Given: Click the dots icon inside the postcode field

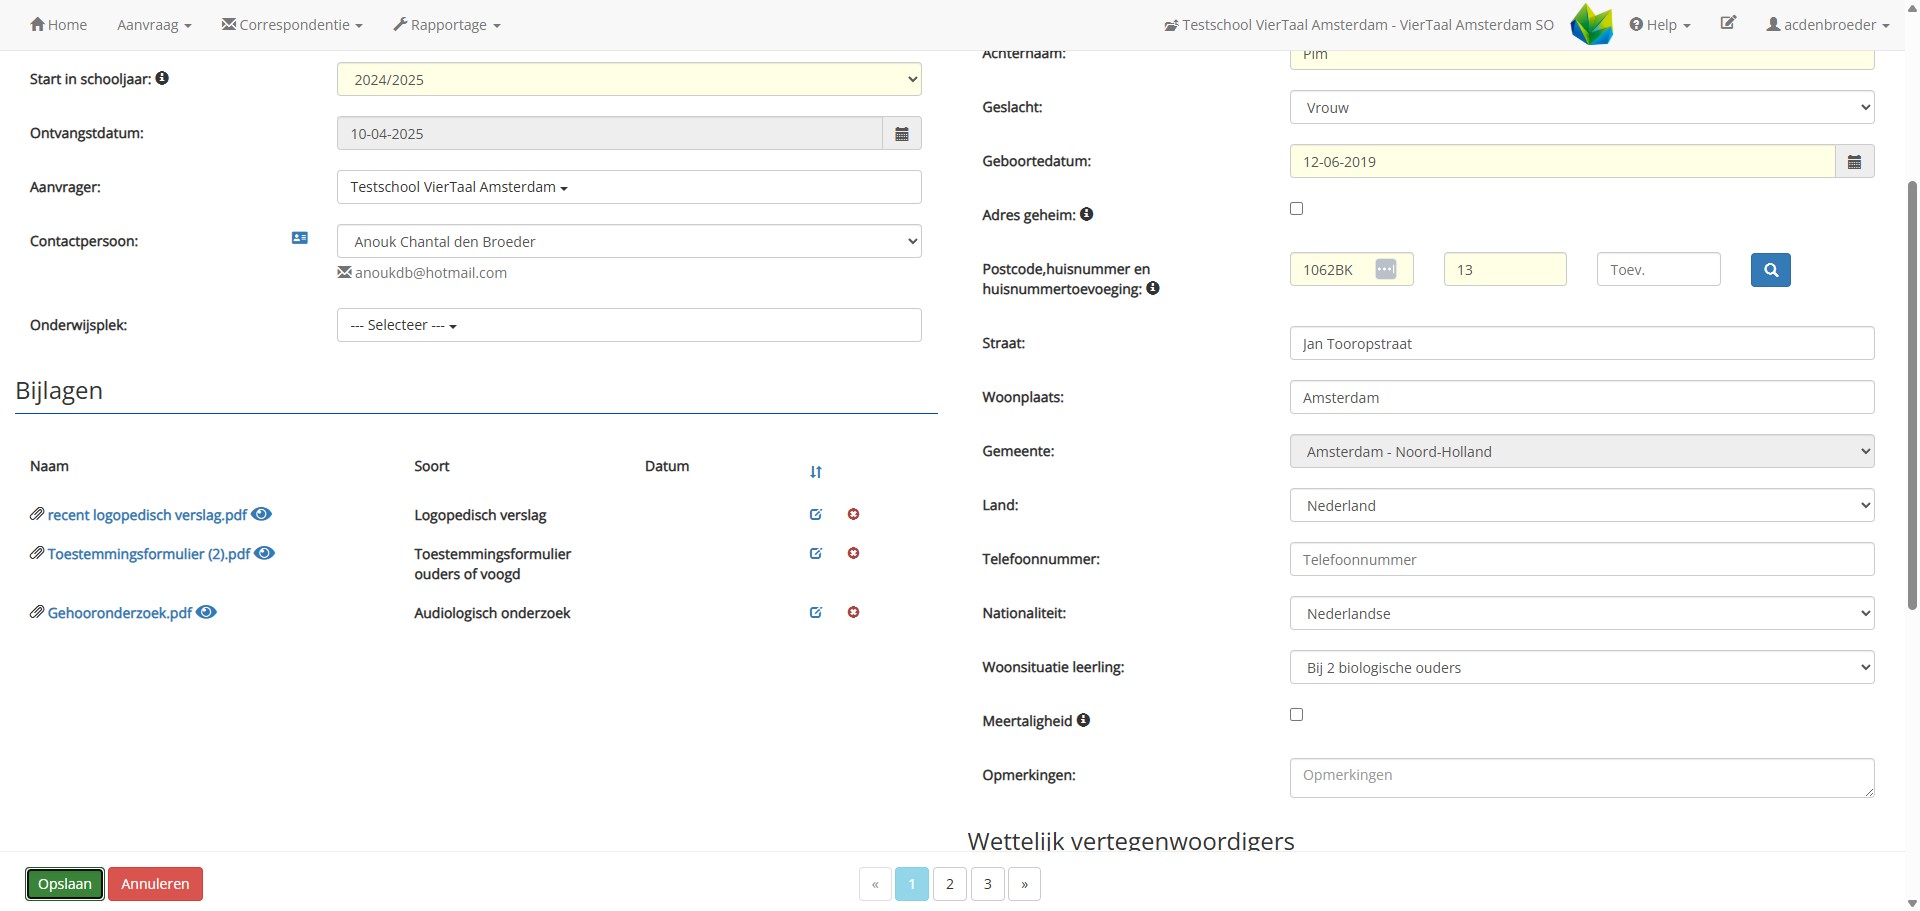Looking at the screenshot, I should tap(1385, 269).
